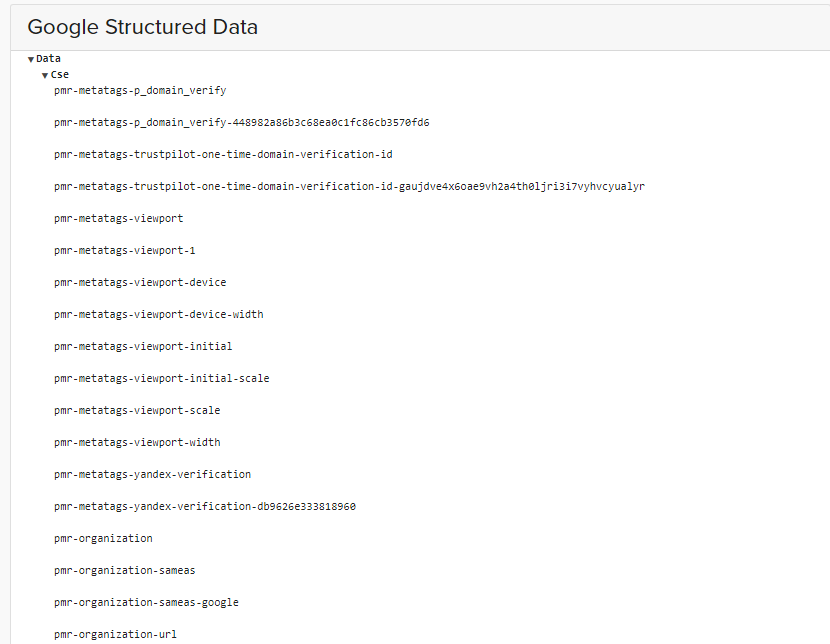Select the Cse label
This screenshot has height=644, width=830.
[60, 75]
